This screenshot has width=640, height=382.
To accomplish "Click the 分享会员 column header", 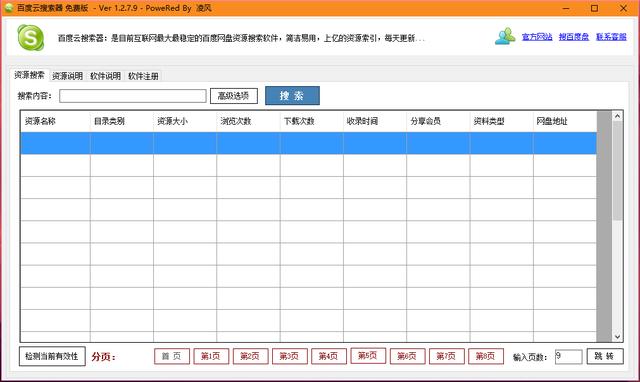I will (438, 121).
